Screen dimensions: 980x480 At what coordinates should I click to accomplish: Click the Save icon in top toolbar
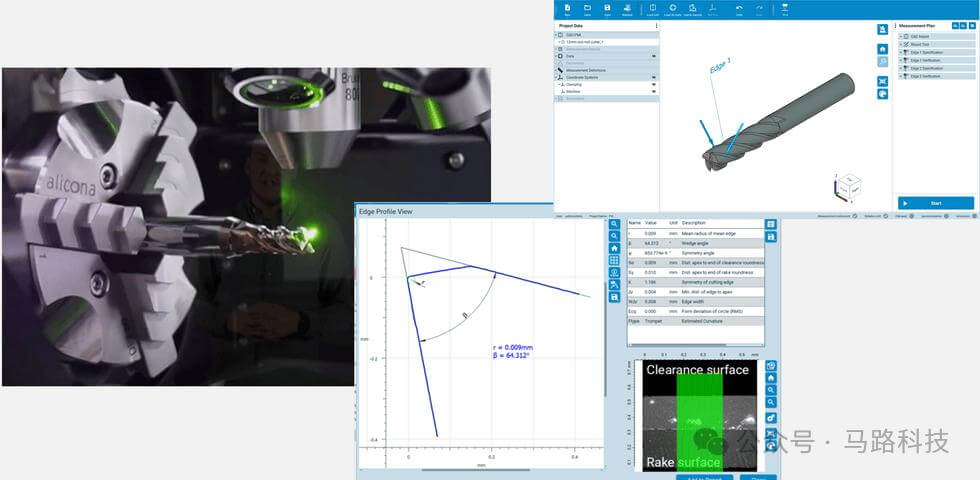click(x=607, y=9)
